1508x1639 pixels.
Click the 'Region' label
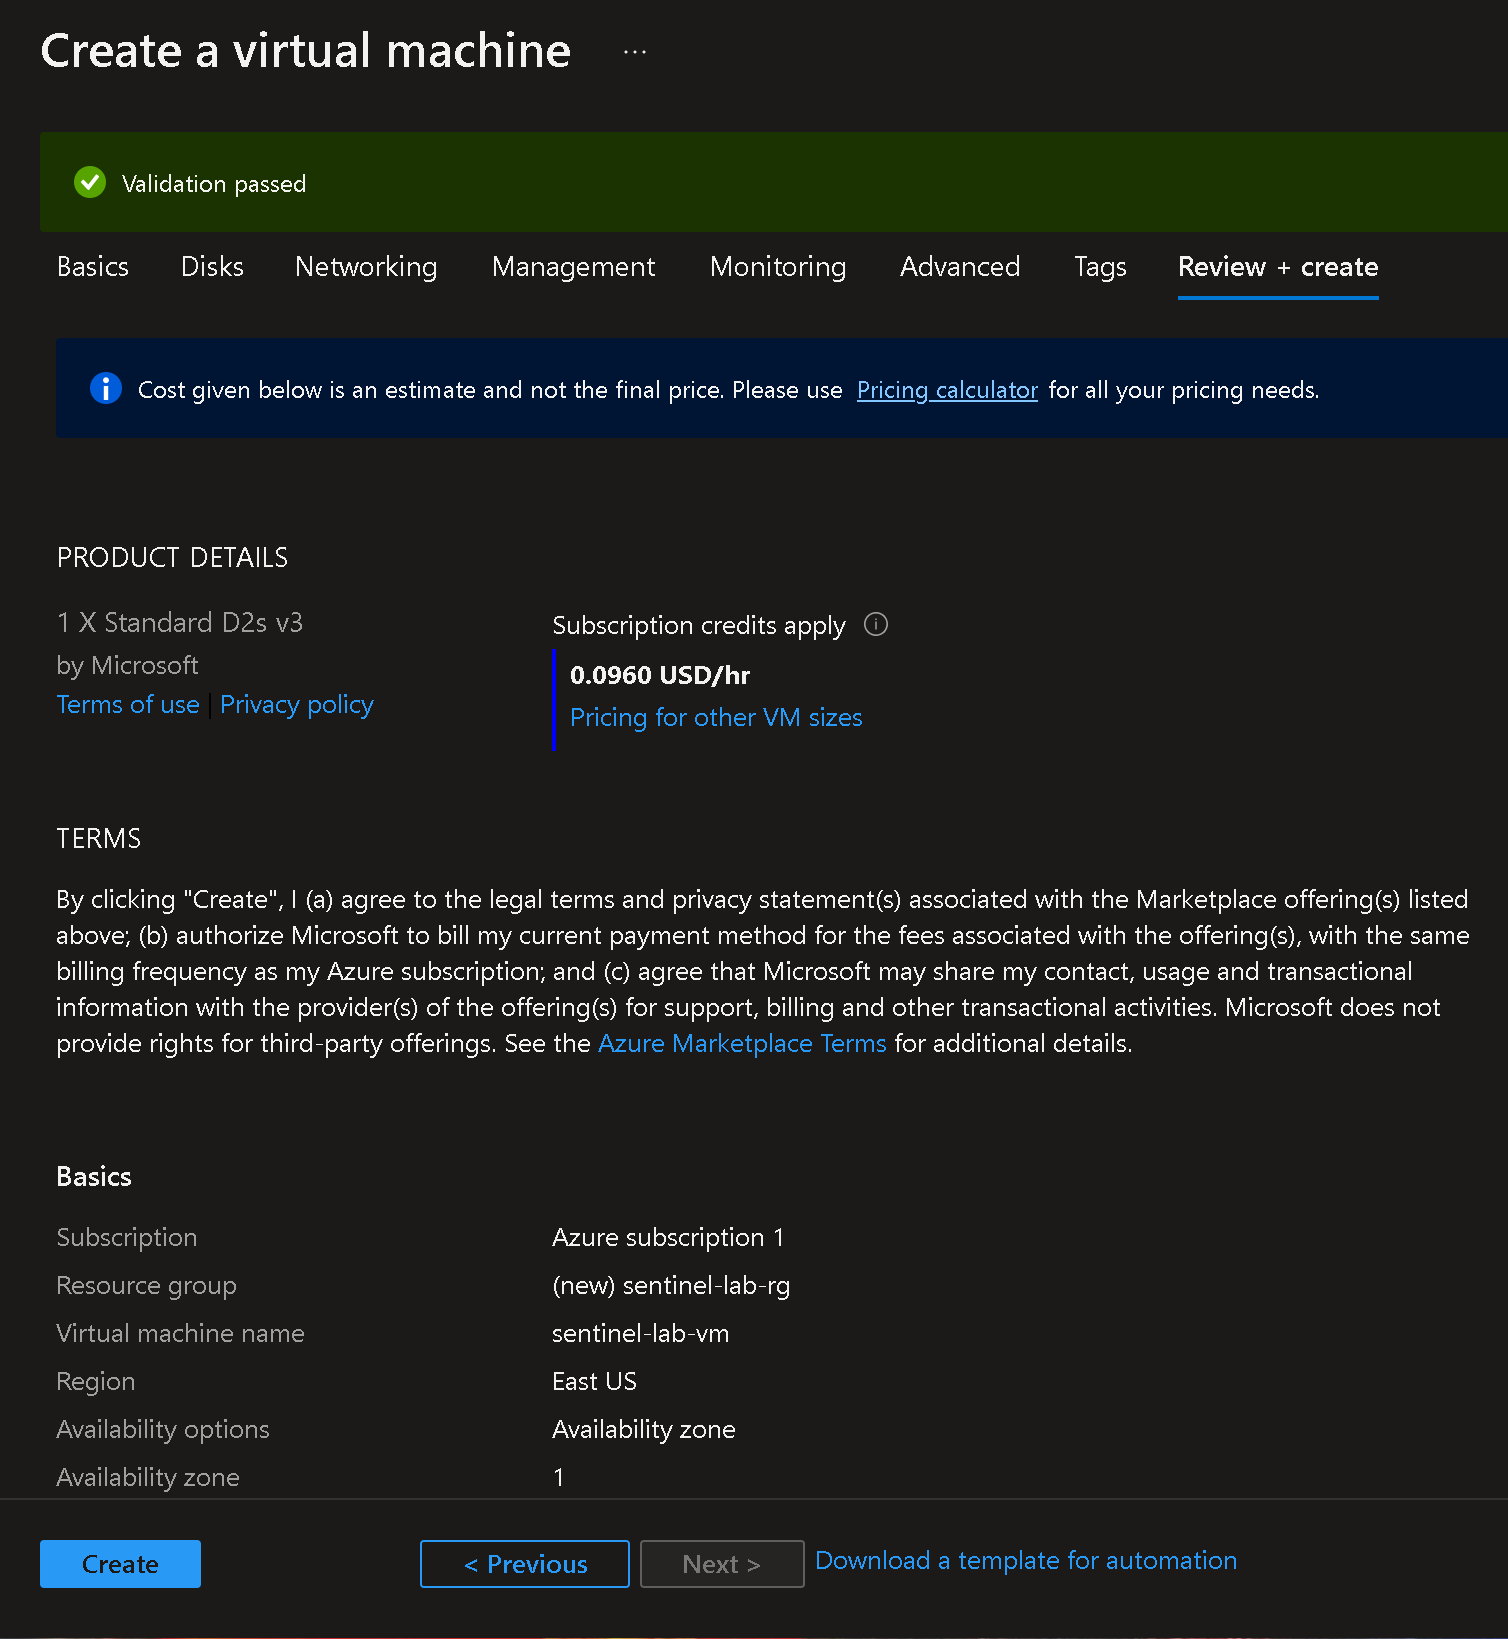[96, 1382]
